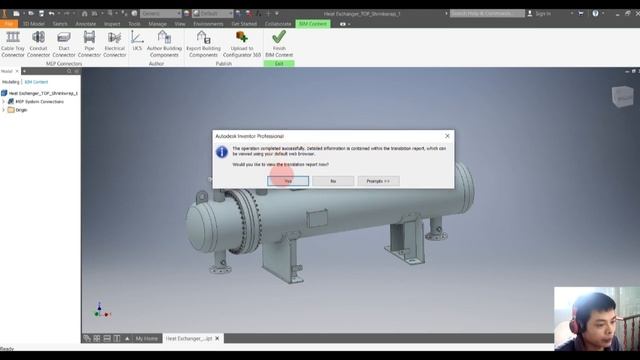640x360 pixels.
Task: Click the ViewCube in the viewport
Action: coord(622,97)
